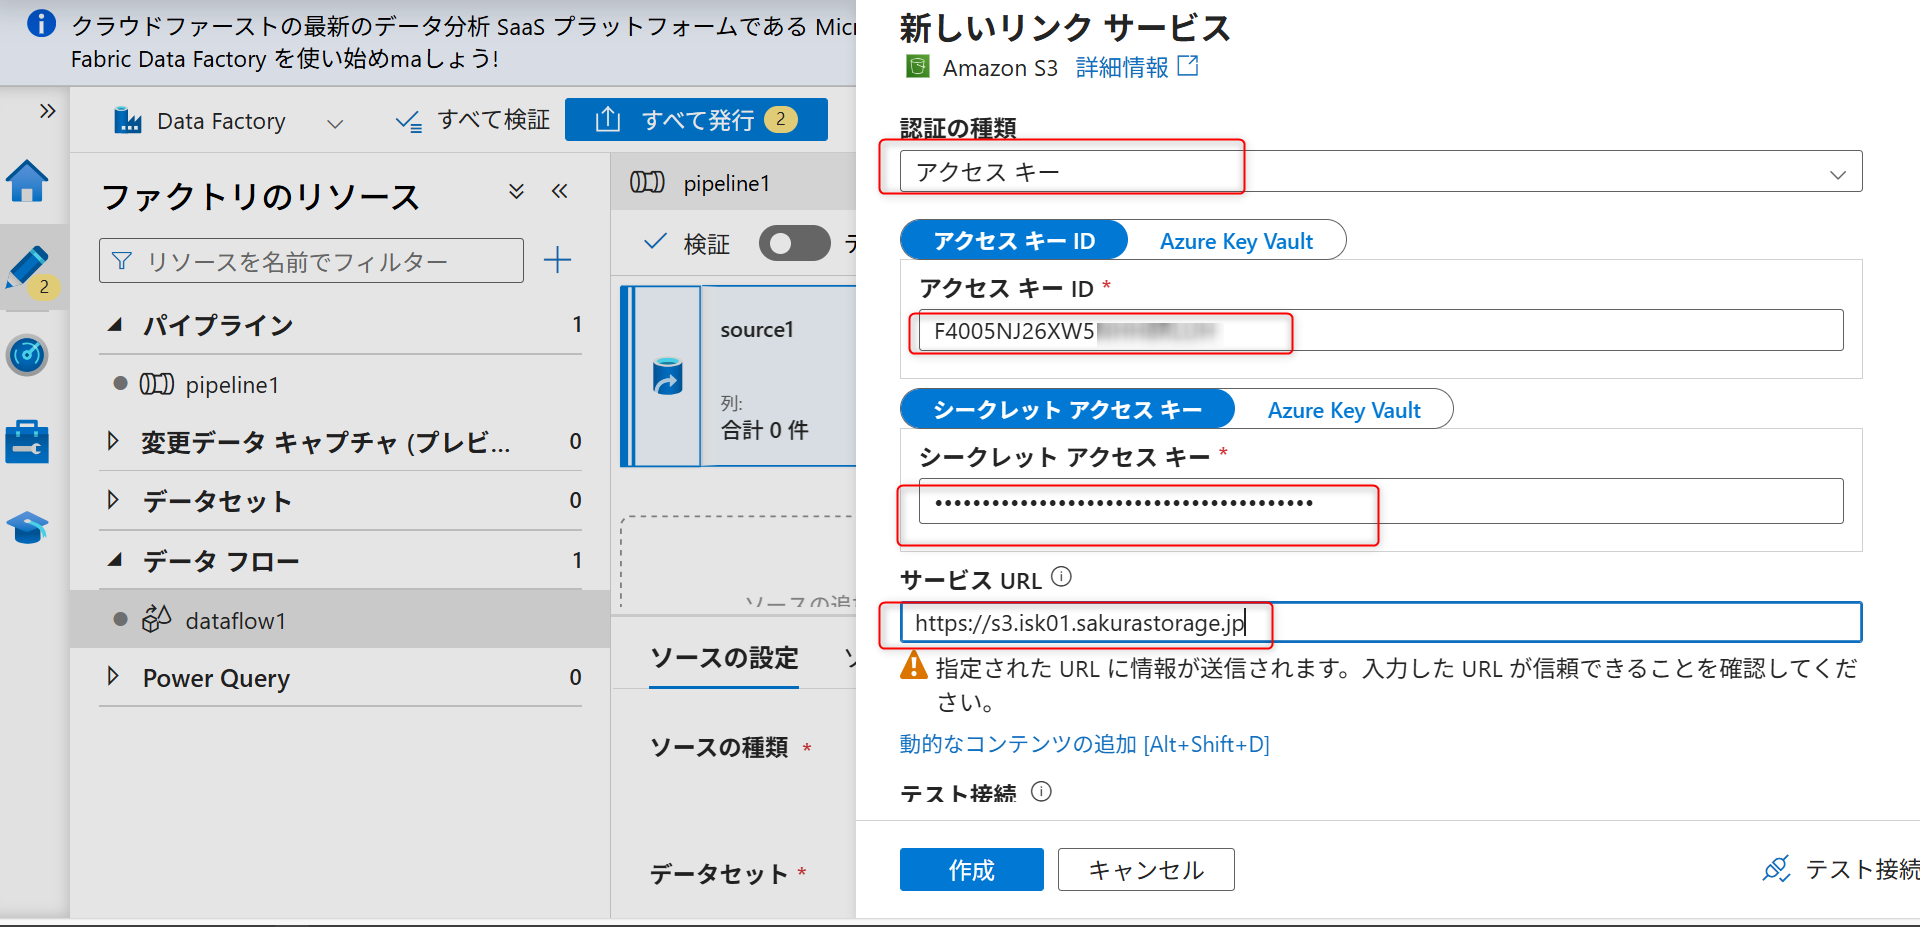Click the toolbox Manage icon in sidebar
Screen dimensions: 1920x927
click(27, 441)
